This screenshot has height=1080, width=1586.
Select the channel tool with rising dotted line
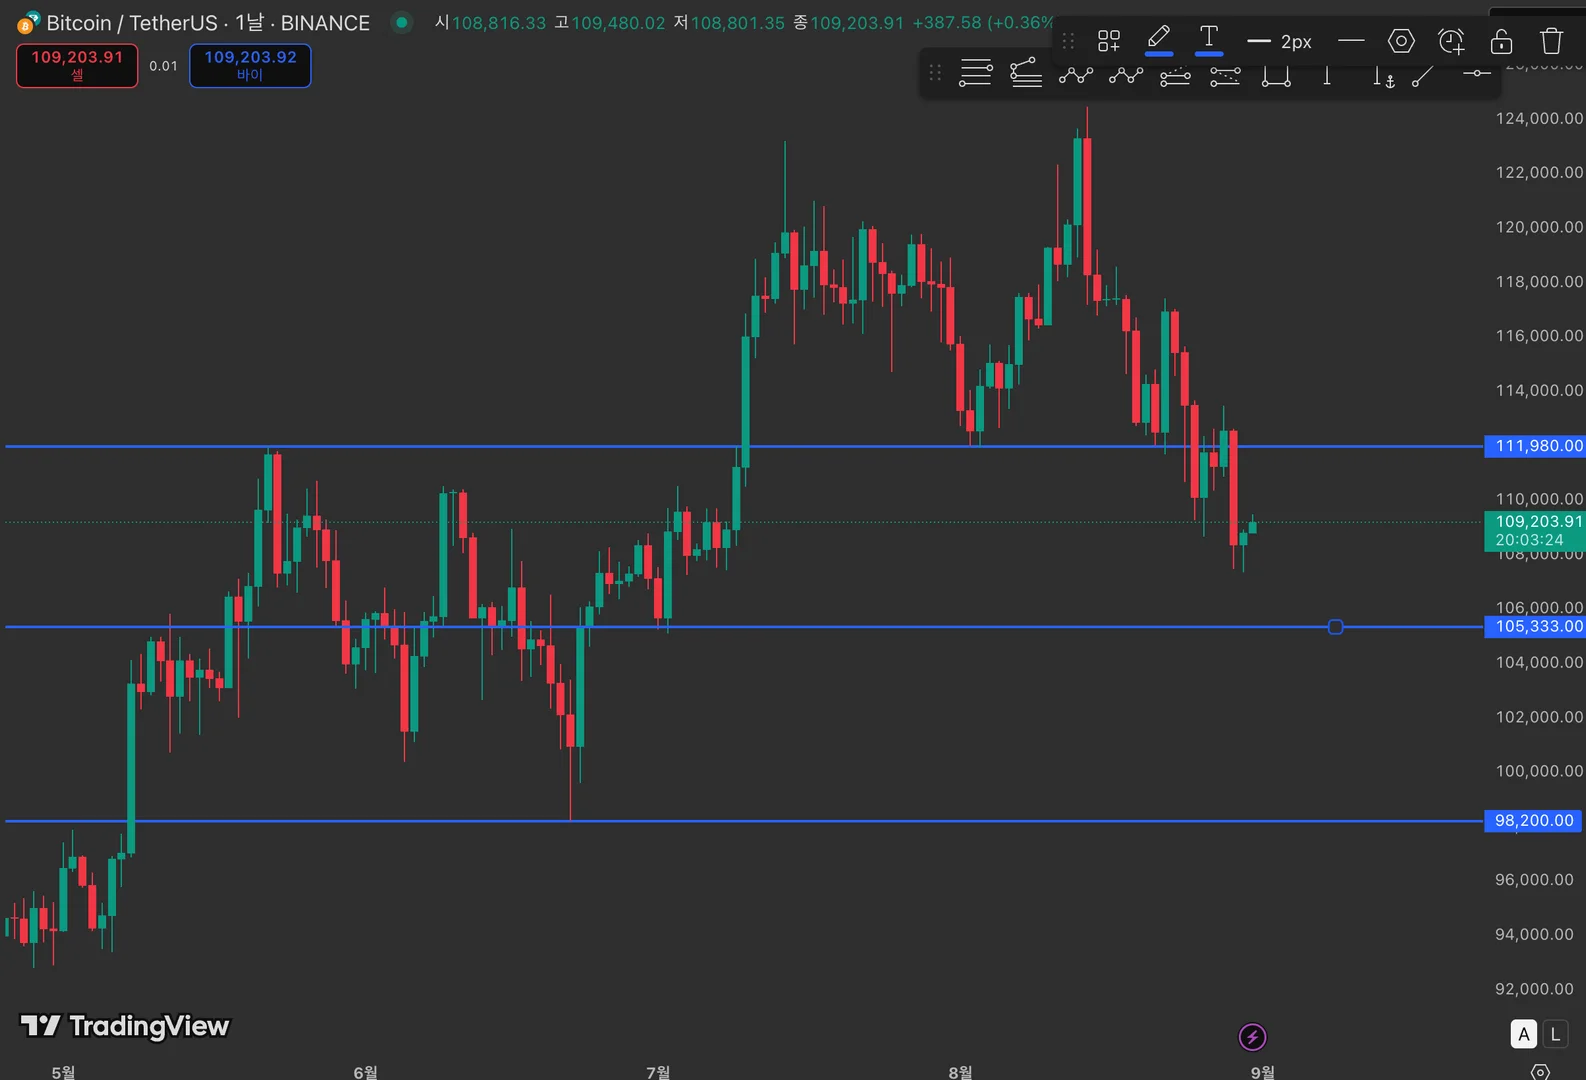[x=1175, y=76]
